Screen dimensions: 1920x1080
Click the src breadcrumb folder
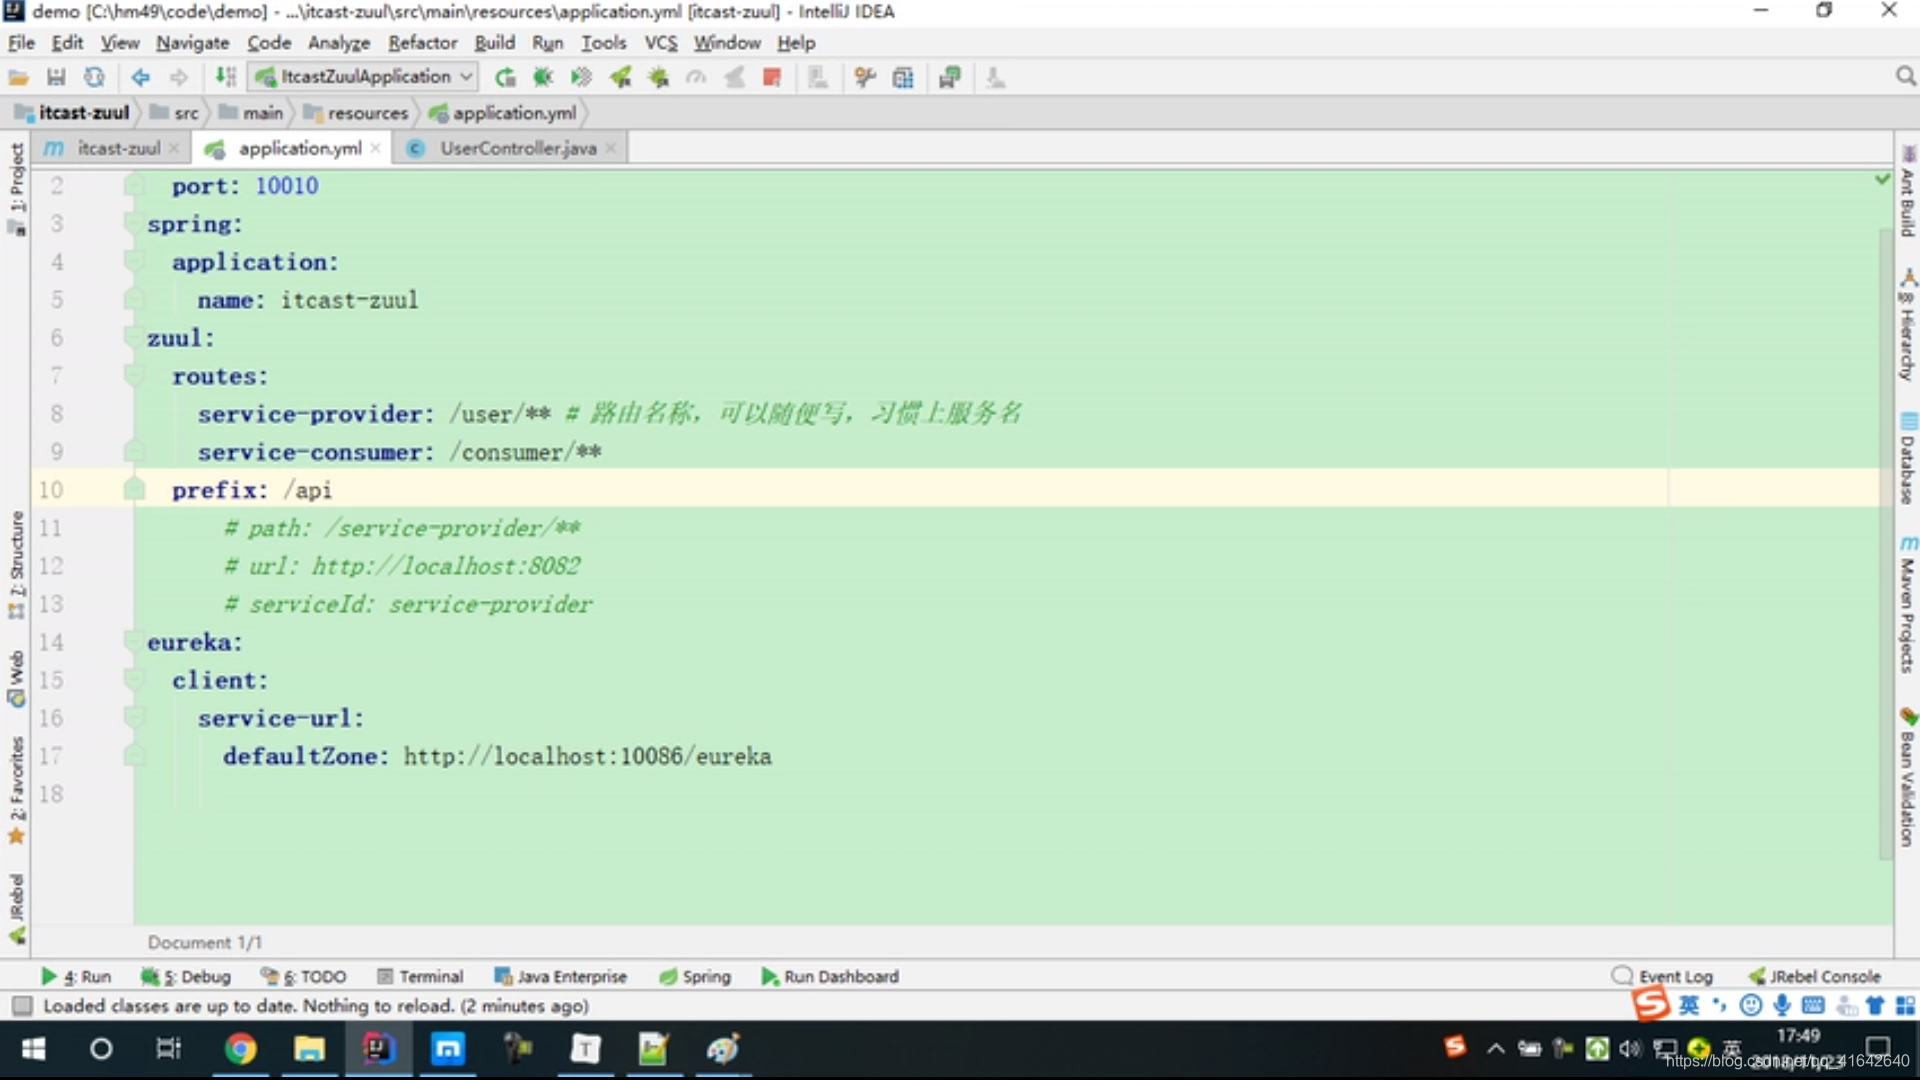tap(175, 113)
